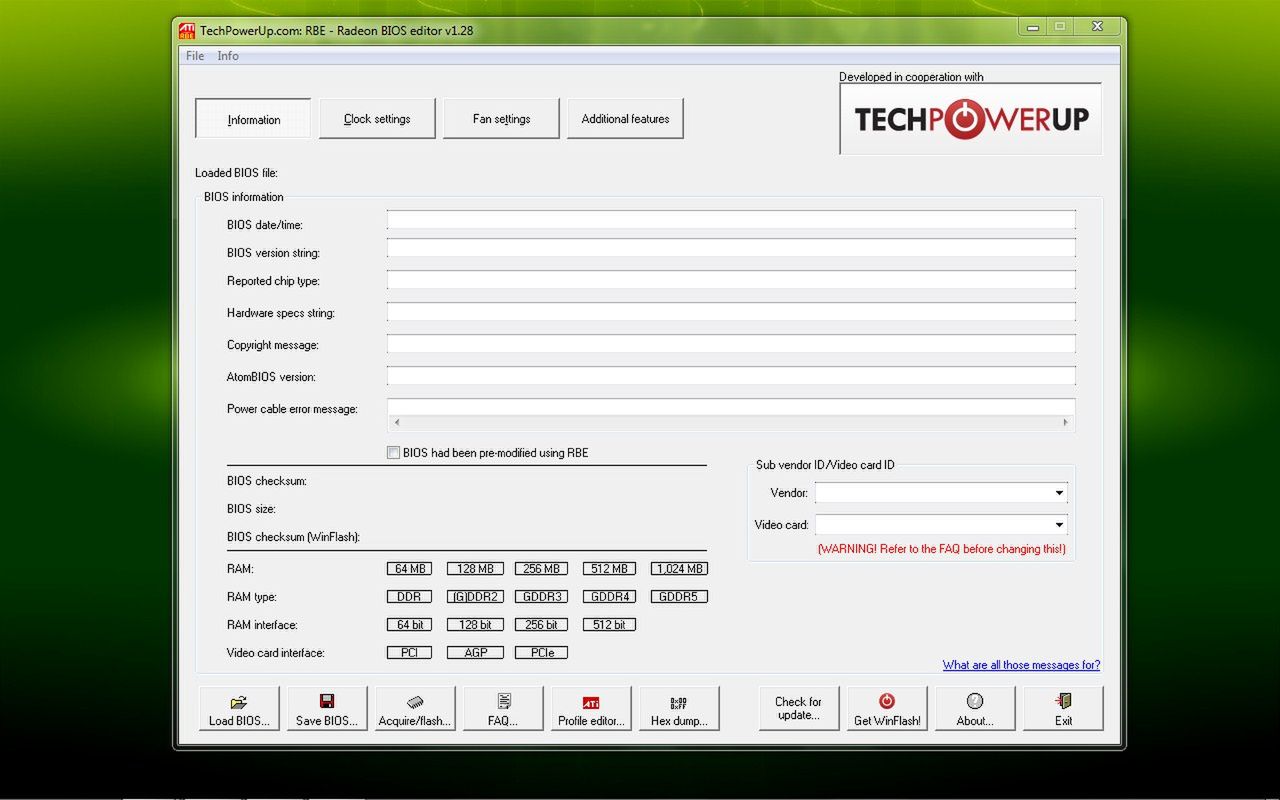Click the ATI application icon in title bar
Viewport: 1280px width, 800px height.
(x=187, y=30)
